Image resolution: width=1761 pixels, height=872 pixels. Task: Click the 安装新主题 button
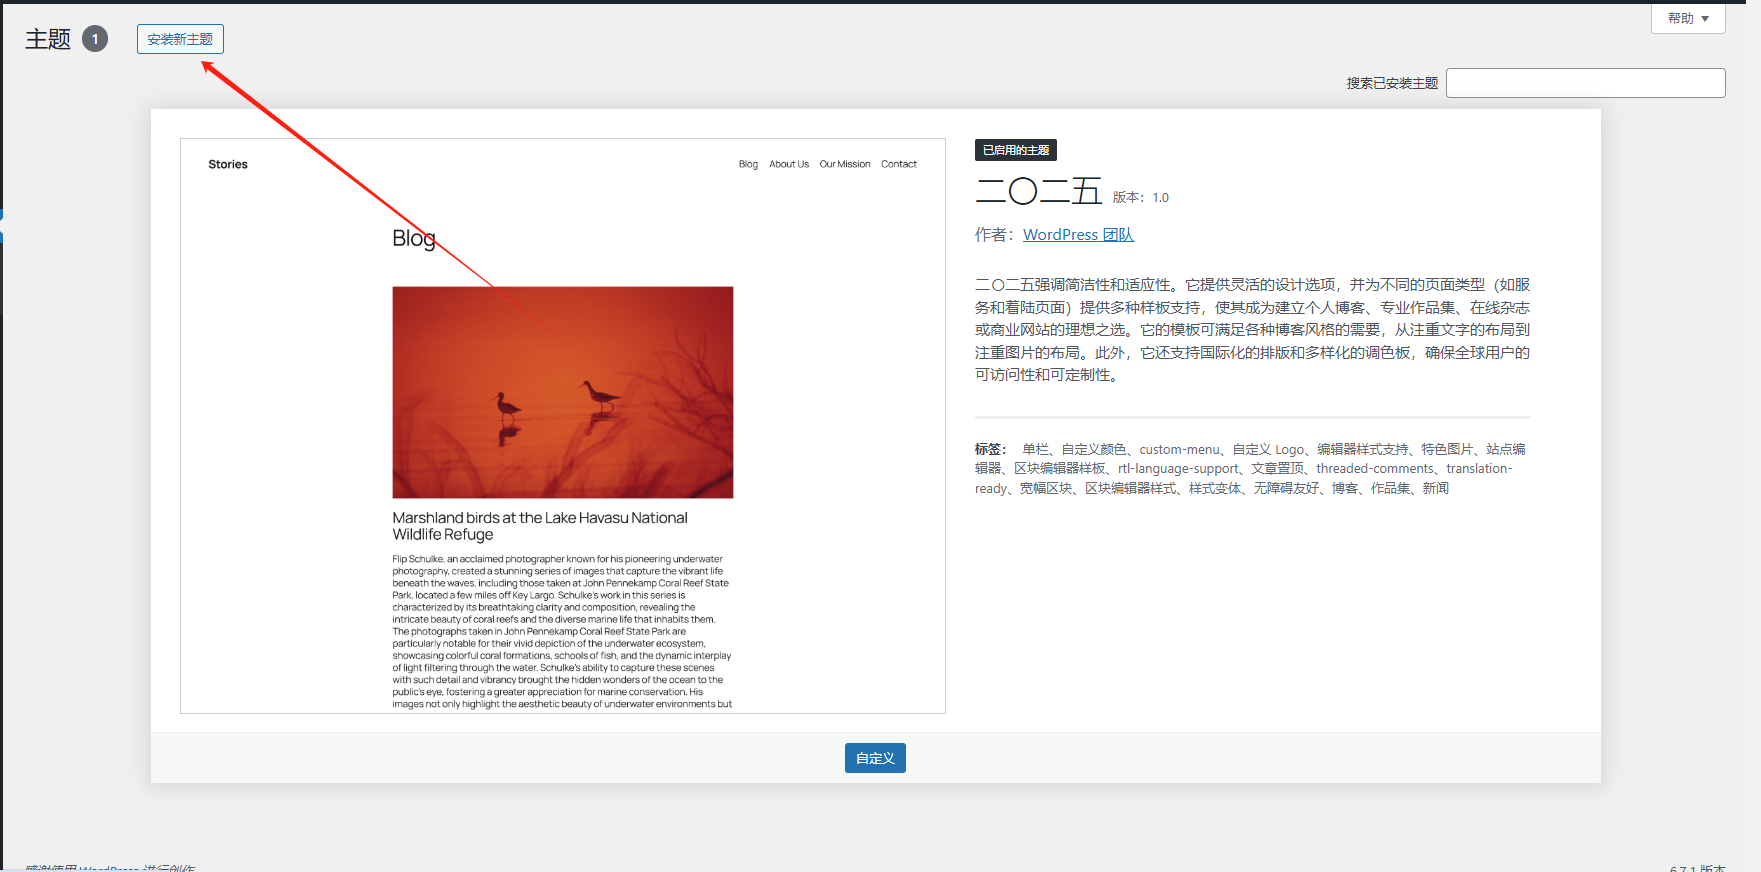(180, 39)
